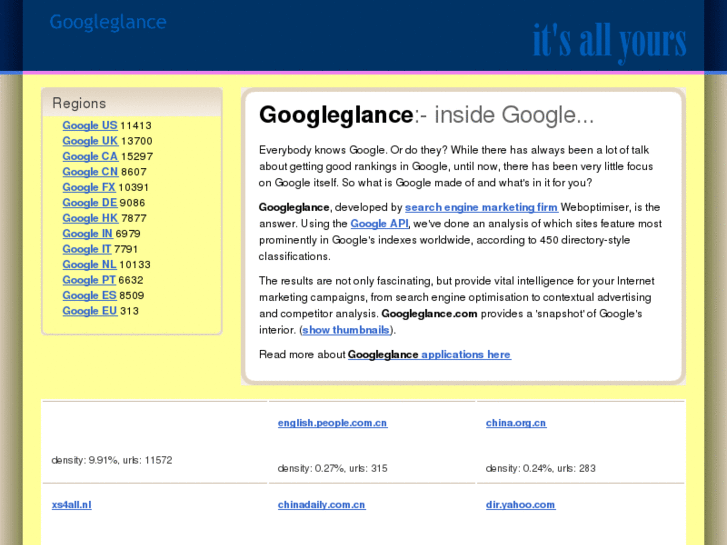Visit the Google HK region link
The height and width of the screenshot is (545, 727).
click(90, 218)
